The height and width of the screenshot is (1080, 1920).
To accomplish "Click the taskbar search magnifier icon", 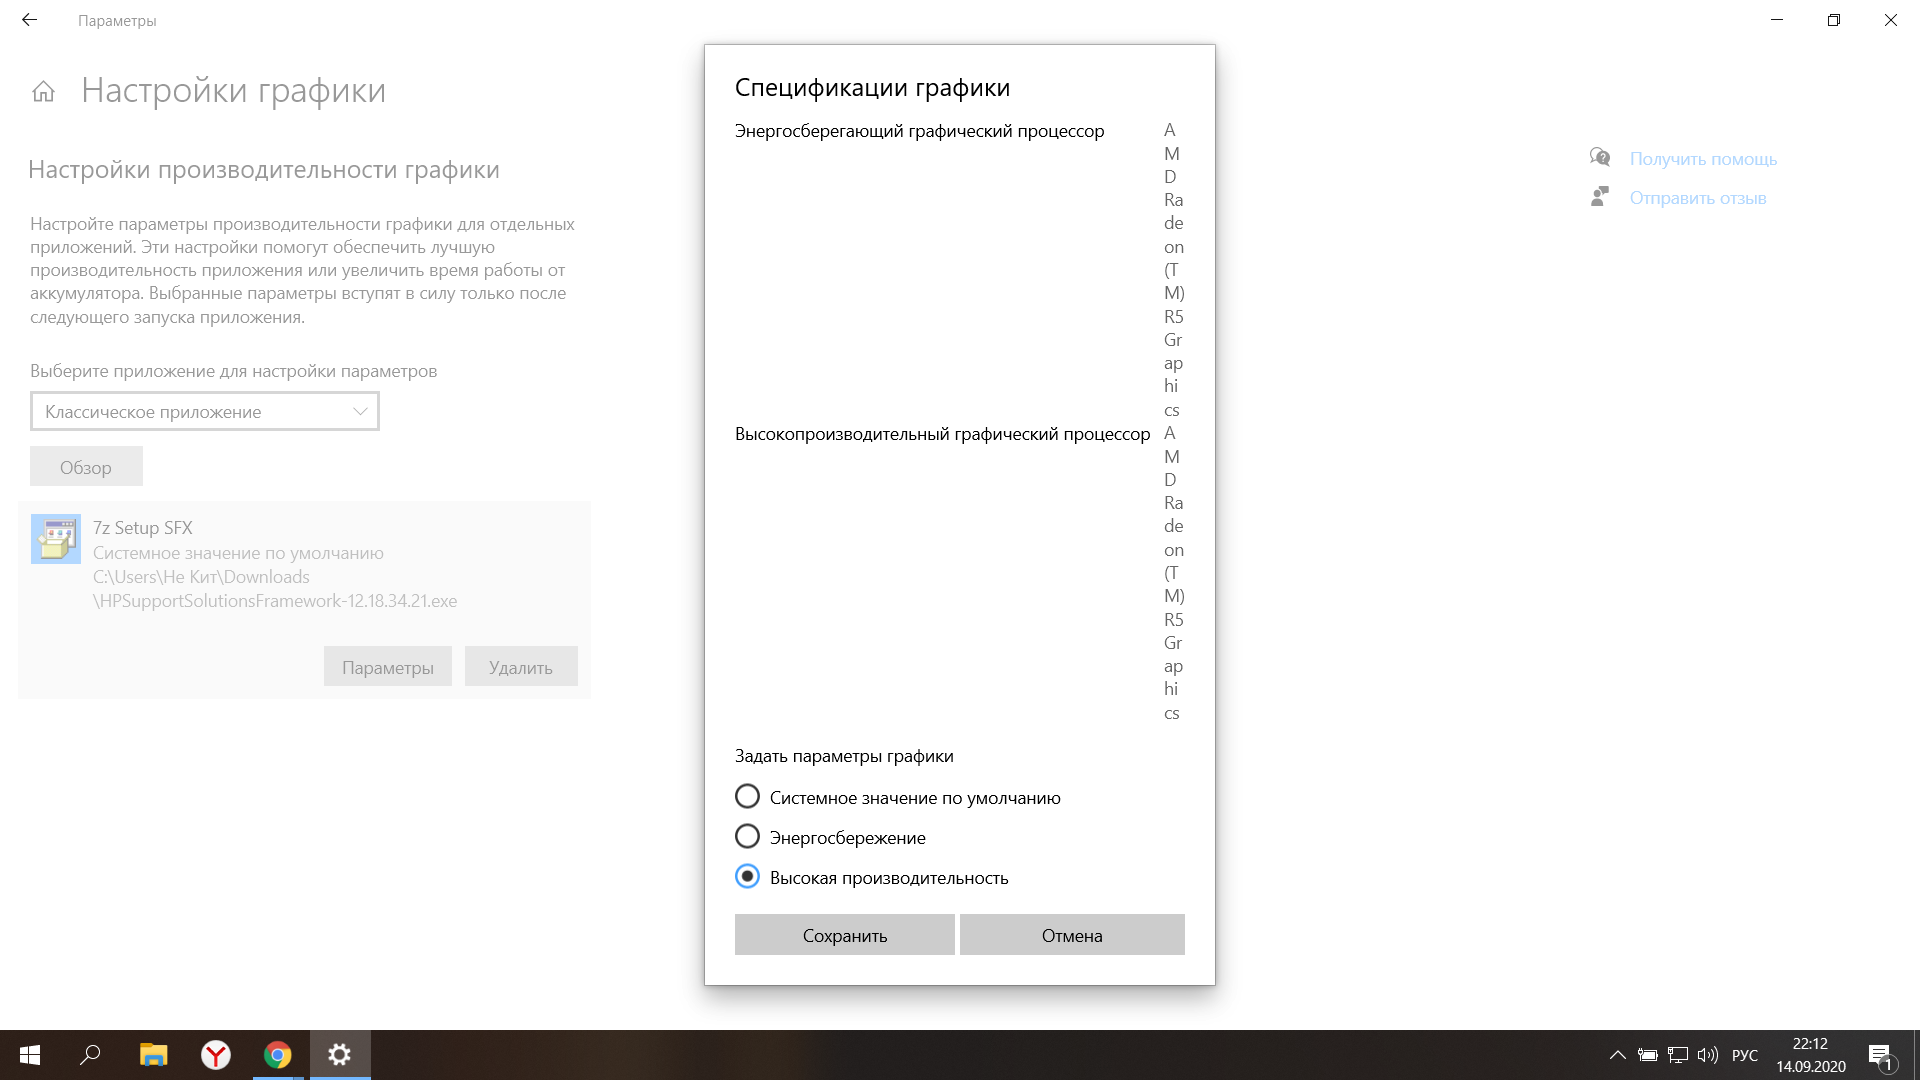I will pos(90,1055).
